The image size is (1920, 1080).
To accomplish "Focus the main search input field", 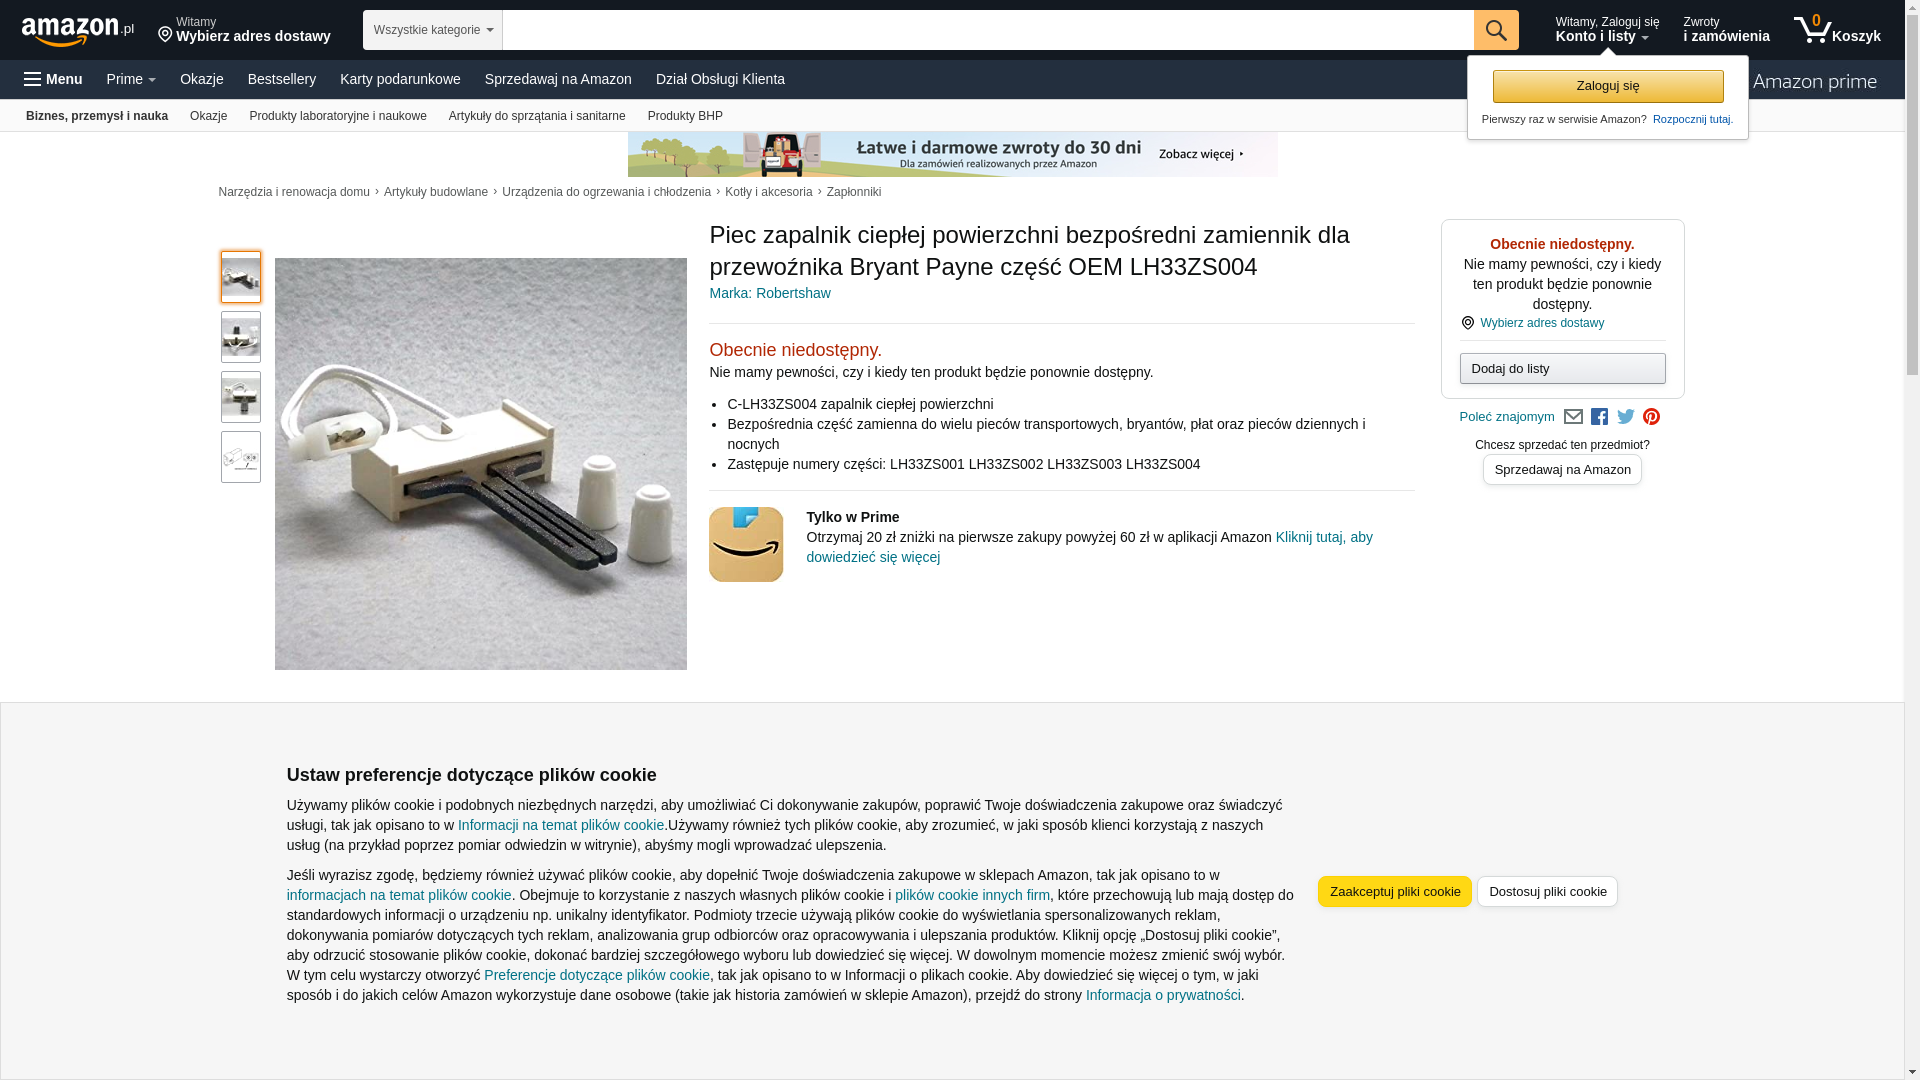I will click(x=988, y=30).
